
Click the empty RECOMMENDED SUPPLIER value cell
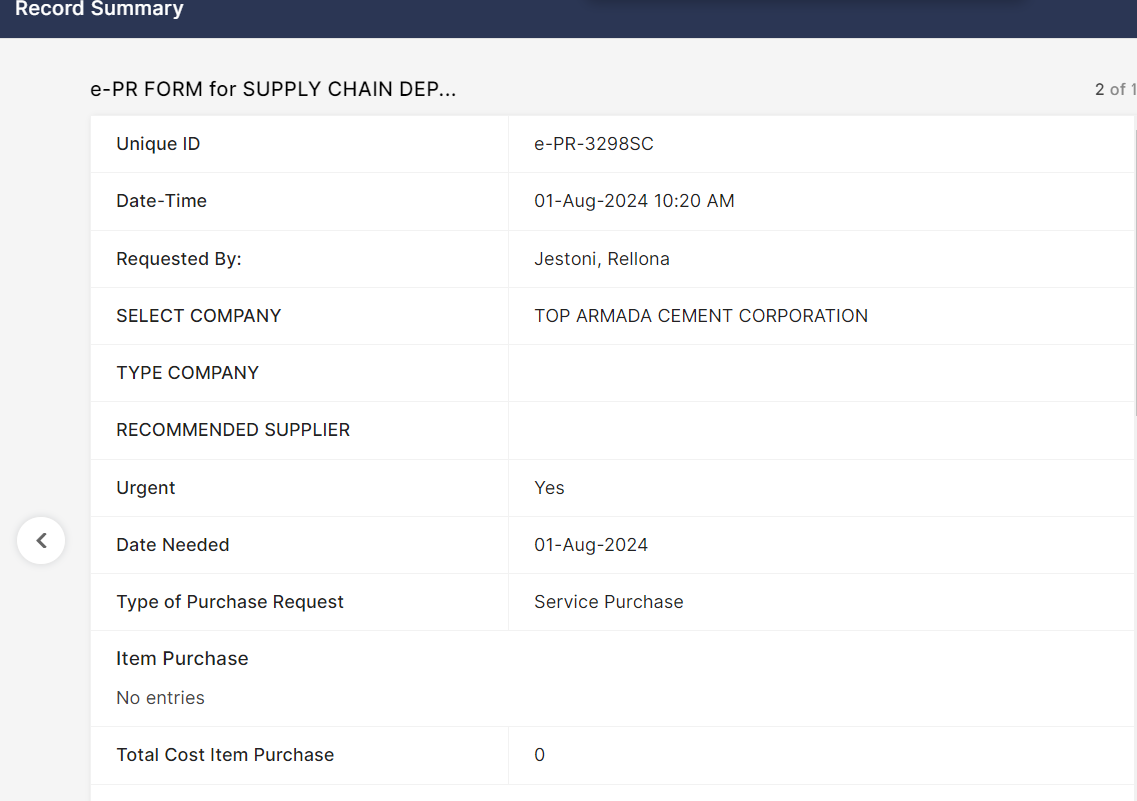[820, 430]
